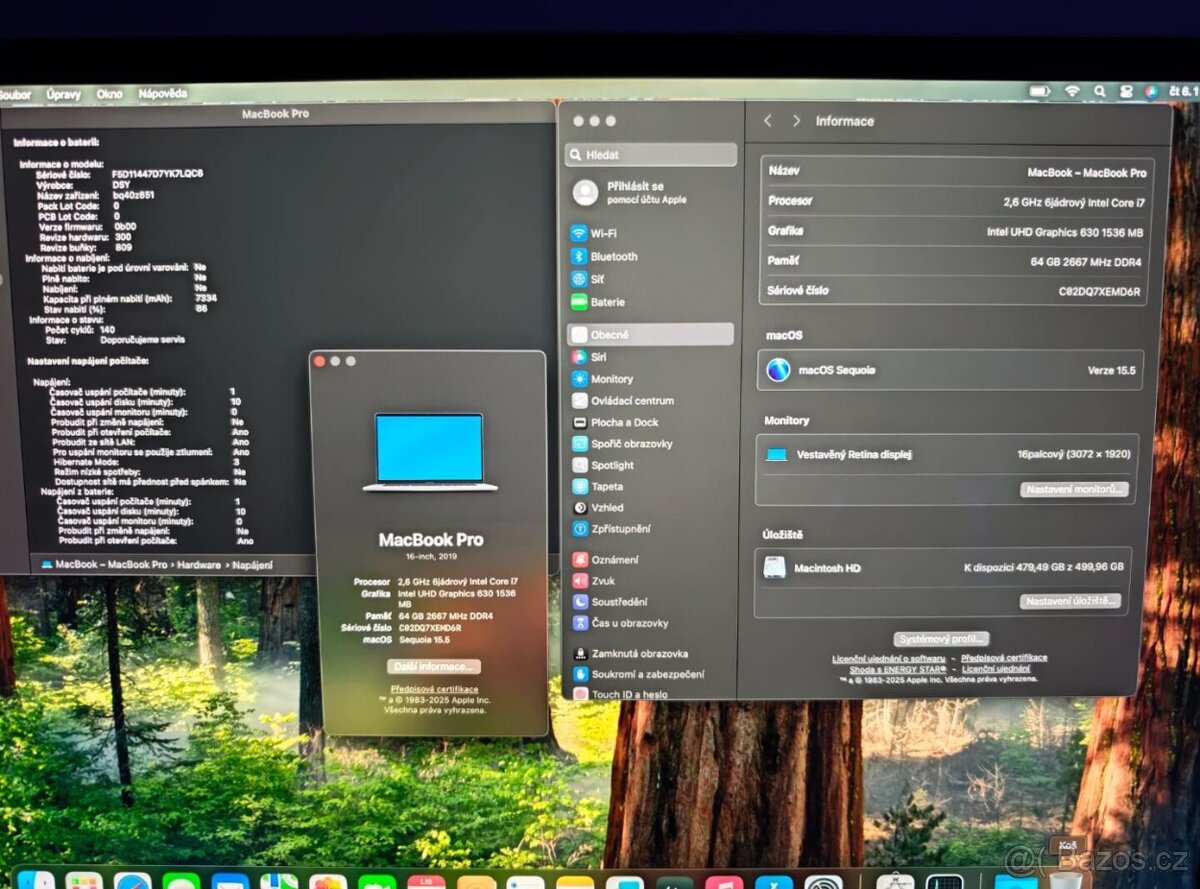Open the Okno menu in the menu bar

coord(109,93)
